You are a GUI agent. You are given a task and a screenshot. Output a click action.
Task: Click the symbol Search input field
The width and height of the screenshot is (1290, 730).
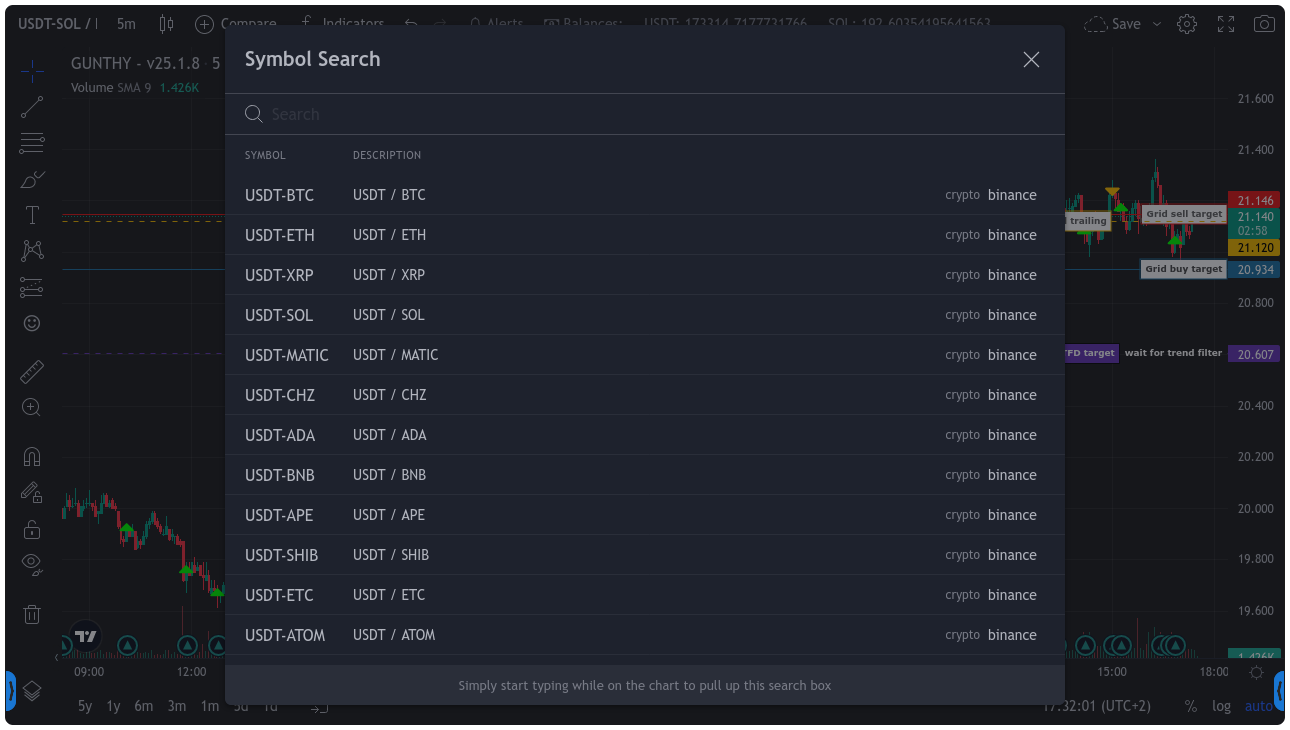(x=640, y=114)
